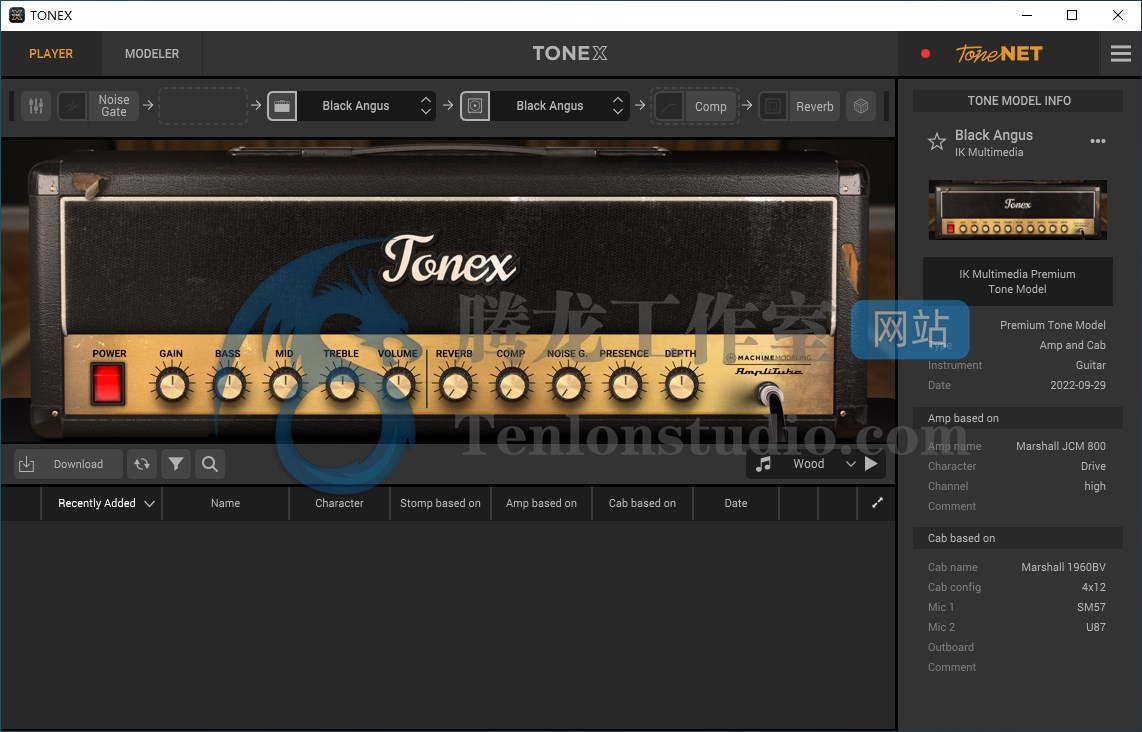Image resolution: width=1142 pixels, height=732 pixels.
Task: Sort by Amp based on column
Action: coord(541,503)
